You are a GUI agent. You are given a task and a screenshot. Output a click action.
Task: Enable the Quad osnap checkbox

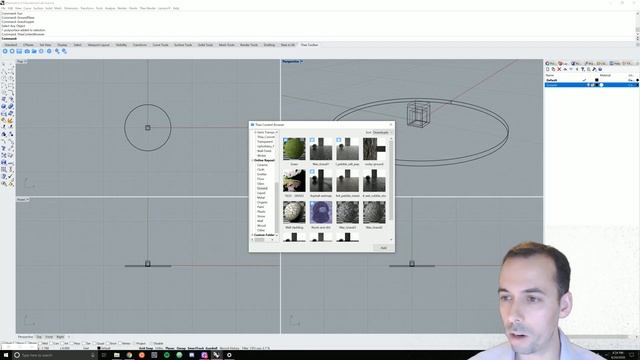95,343
